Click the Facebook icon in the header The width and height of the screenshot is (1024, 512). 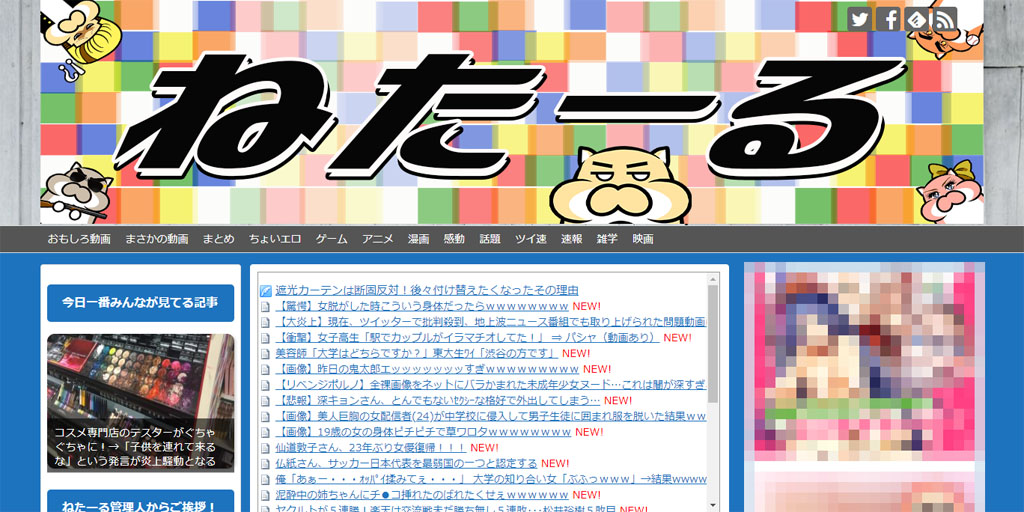coord(888,19)
